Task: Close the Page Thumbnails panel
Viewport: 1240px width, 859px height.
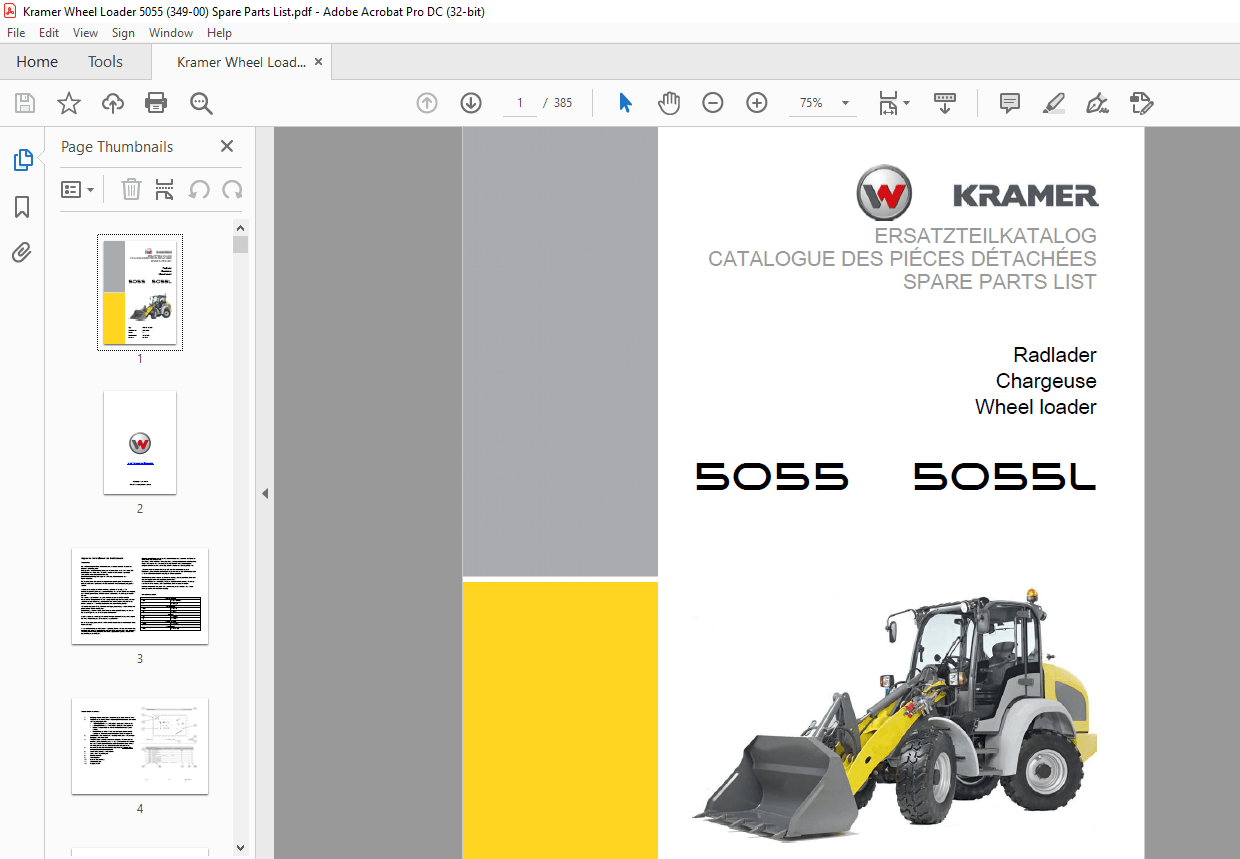Action: click(226, 146)
